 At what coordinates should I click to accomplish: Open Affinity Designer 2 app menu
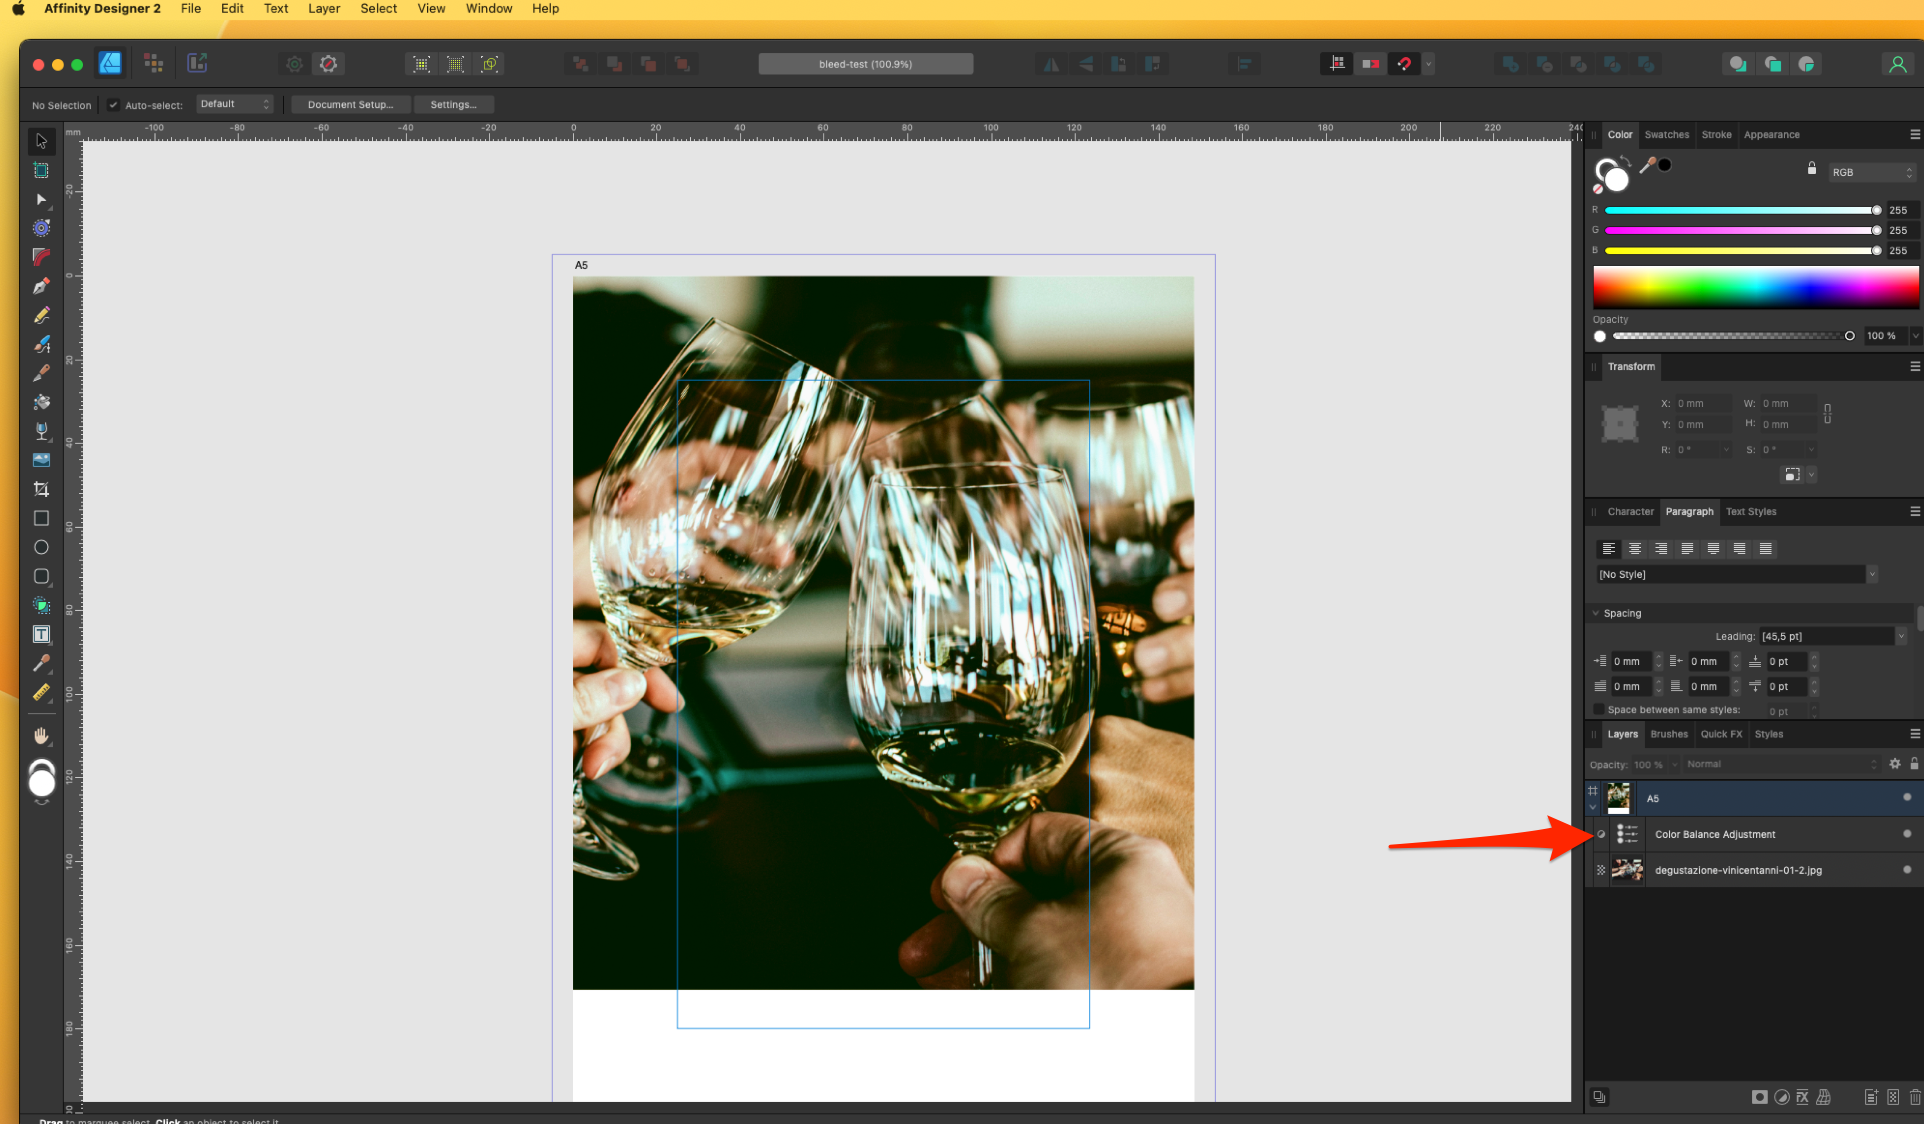click(x=102, y=8)
